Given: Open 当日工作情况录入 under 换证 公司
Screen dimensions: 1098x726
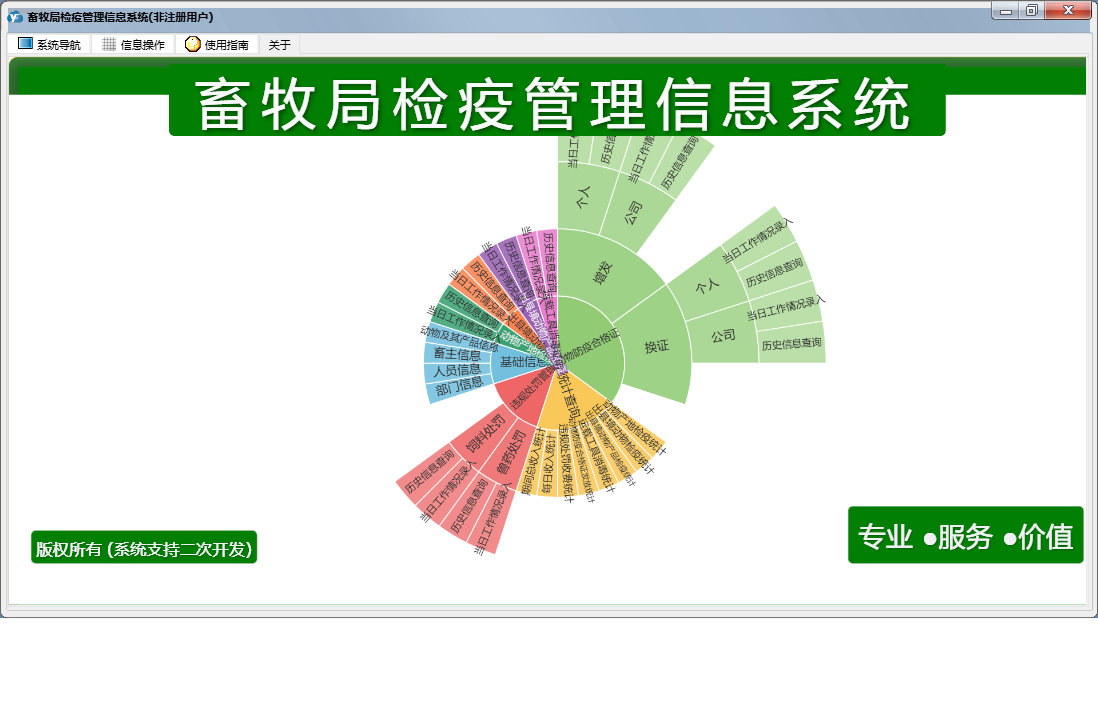Looking at the screenshot, I should pyautogui.click(x=785, y=309).
